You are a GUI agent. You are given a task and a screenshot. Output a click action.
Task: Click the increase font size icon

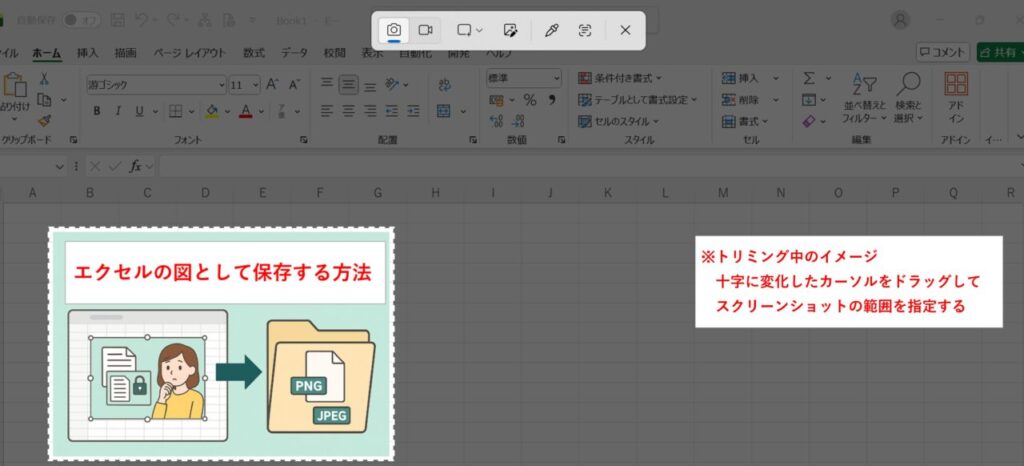272,84
